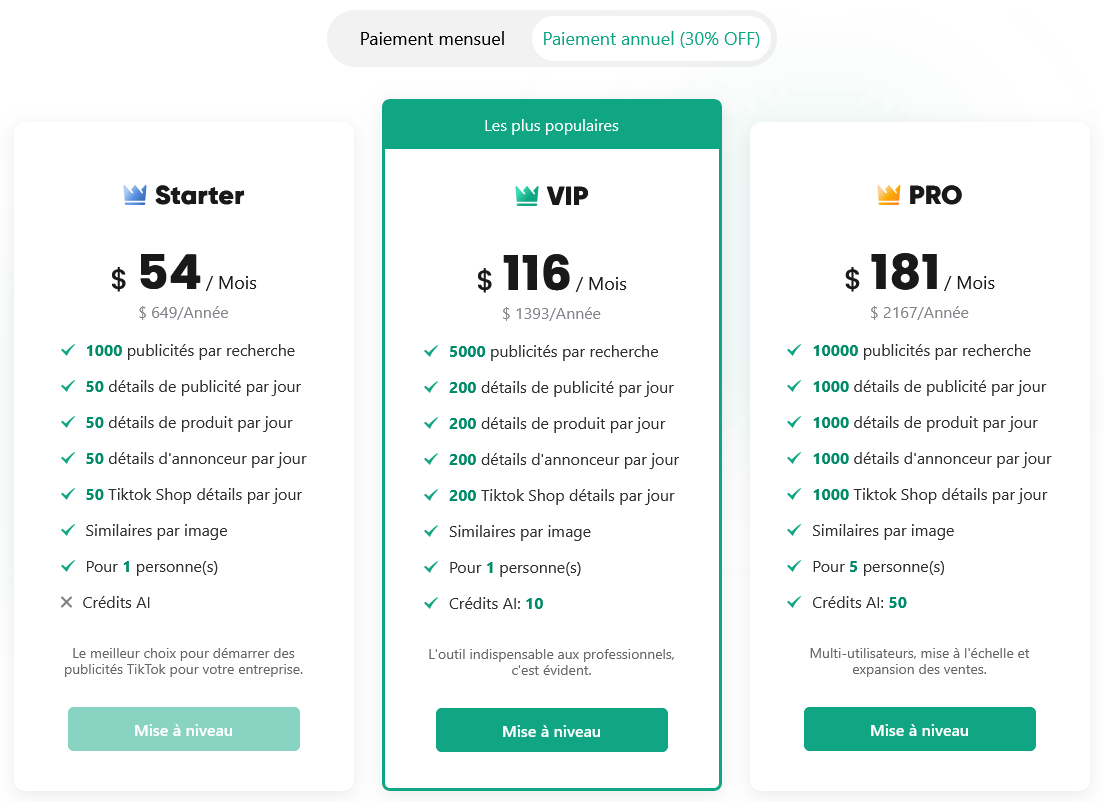Select the Les plus populaires banner
The width and height of the screenshot is (1104, 802).
pos(551,125)
